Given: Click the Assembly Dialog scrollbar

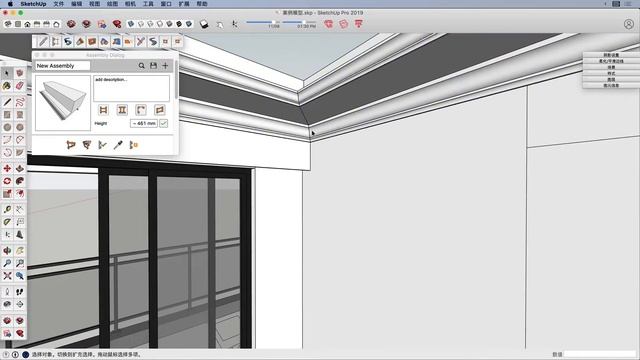Looking at the screenshot, I should coord(176,79).
